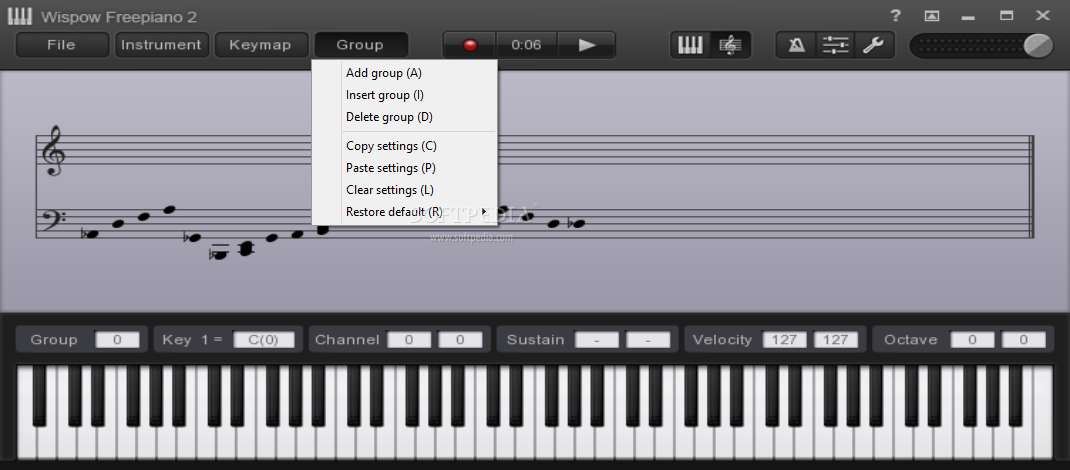
Task: Click the Key C(0) field
Action: point(264,340)
